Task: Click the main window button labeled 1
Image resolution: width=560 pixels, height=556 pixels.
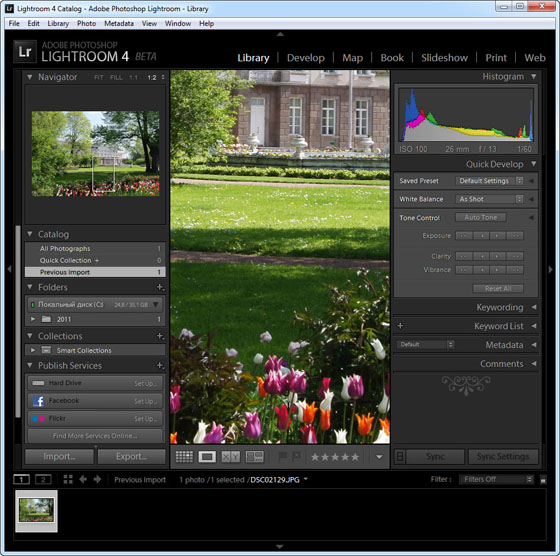Action: (x=21, y=479)
